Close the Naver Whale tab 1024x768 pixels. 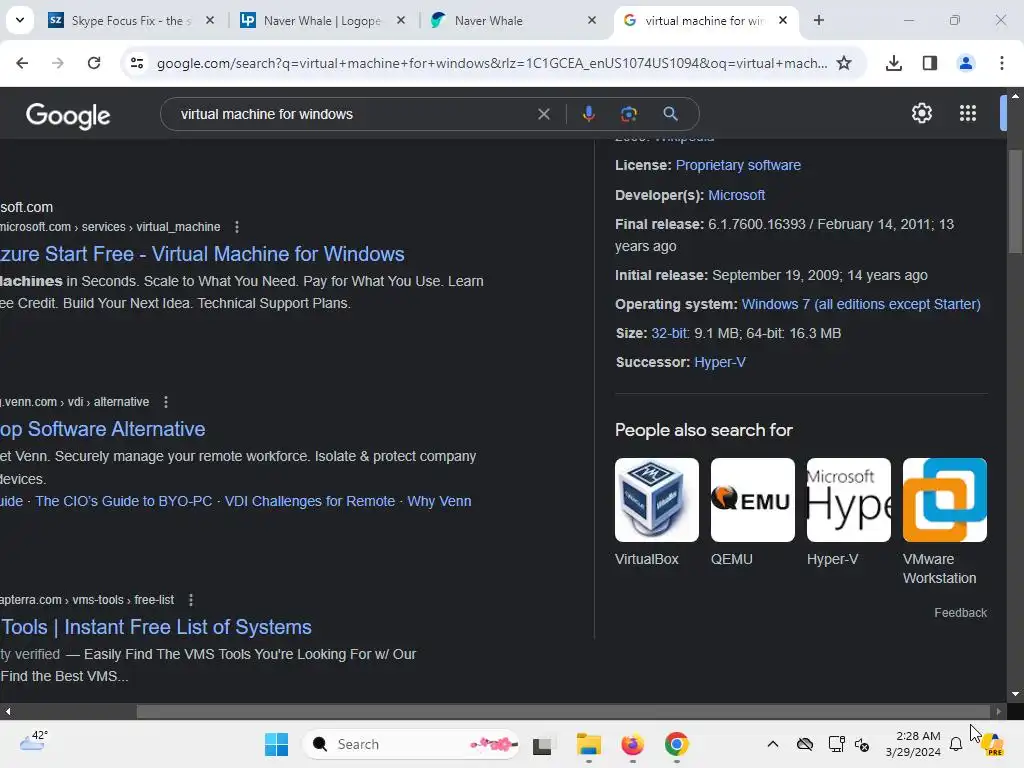pos(592,20)
